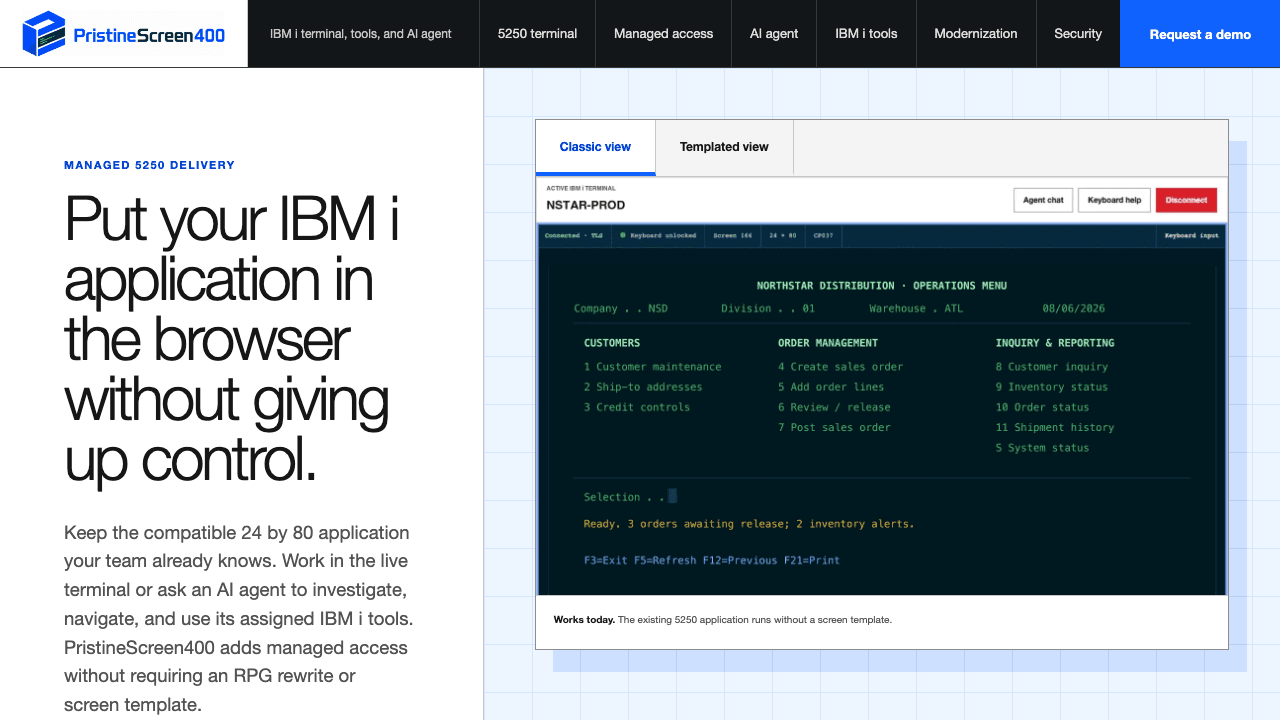Click the Selection input field in the terminal

tap(673, 497)
